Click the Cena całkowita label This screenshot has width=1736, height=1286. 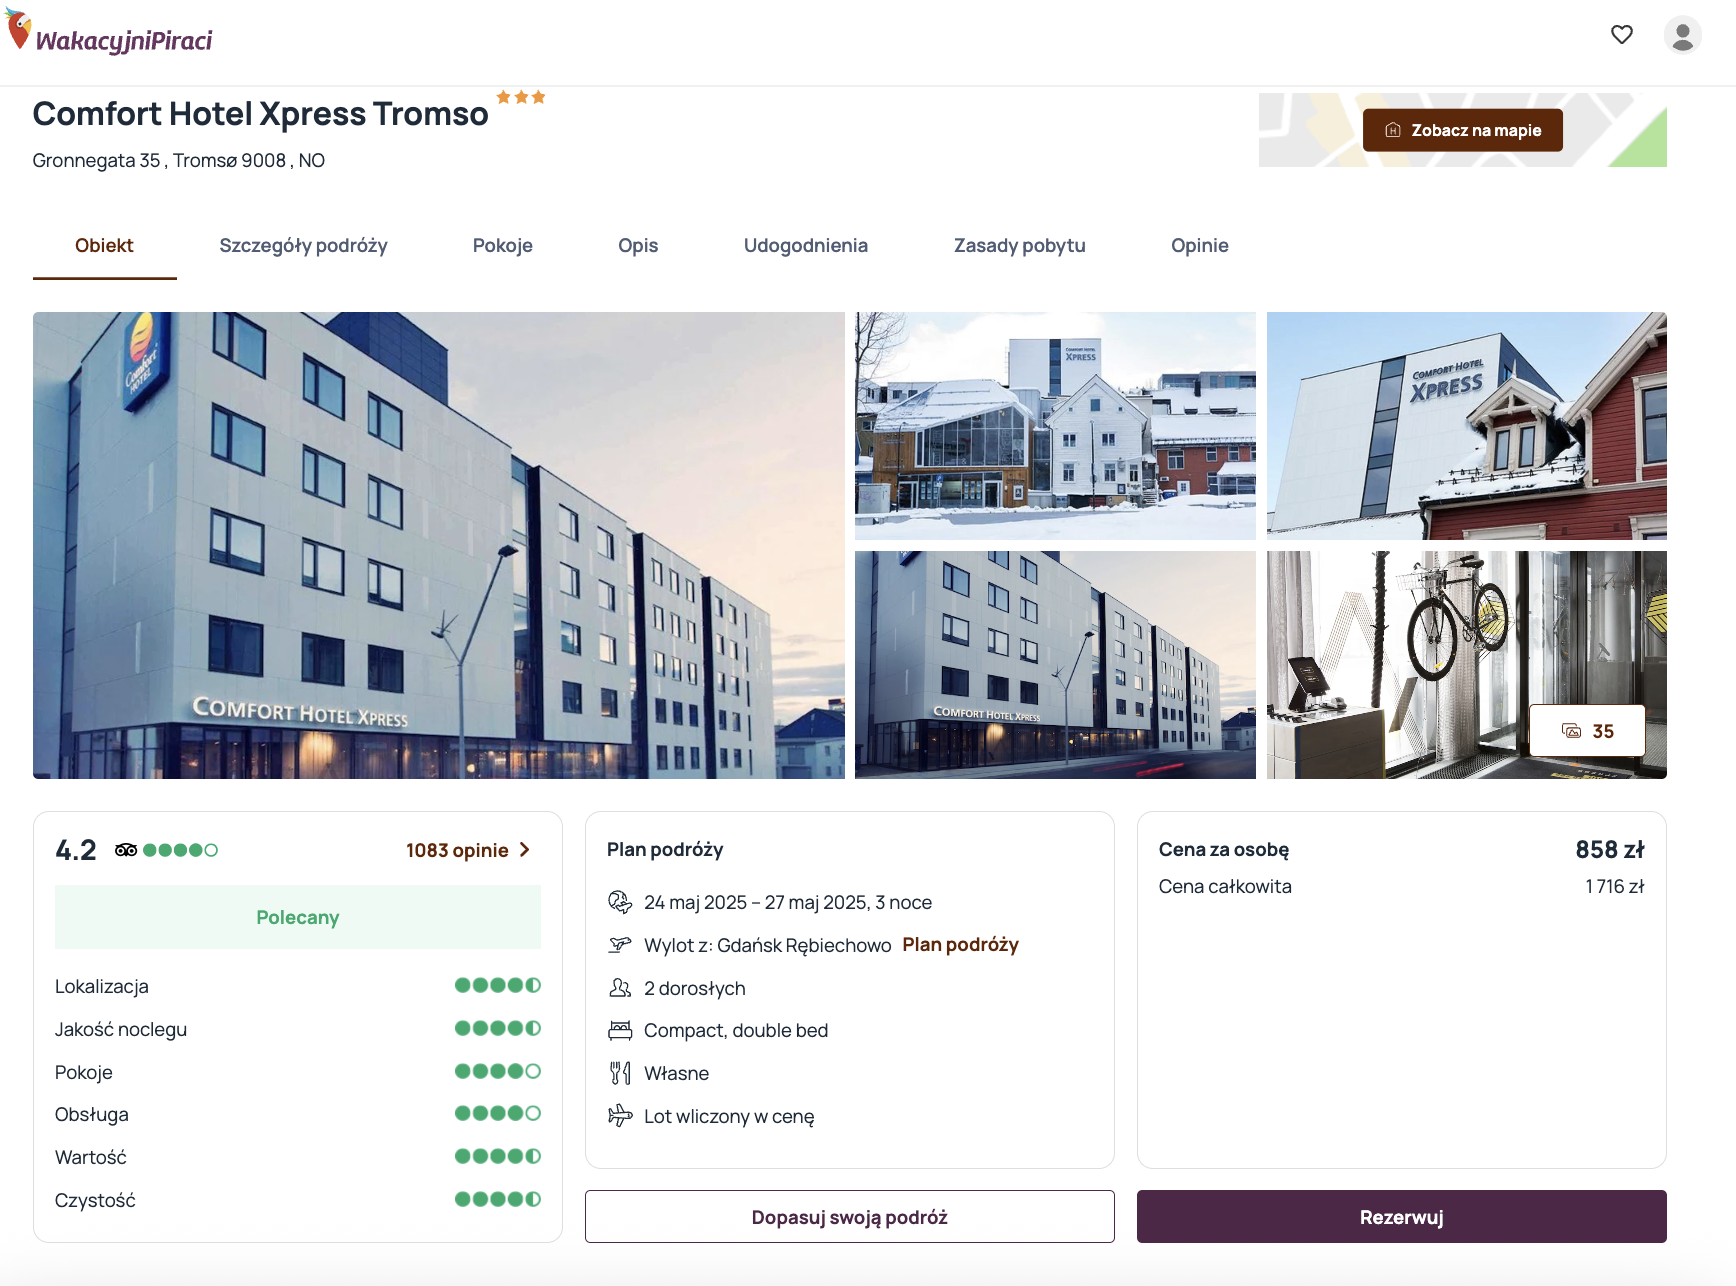click(1225, 886)
